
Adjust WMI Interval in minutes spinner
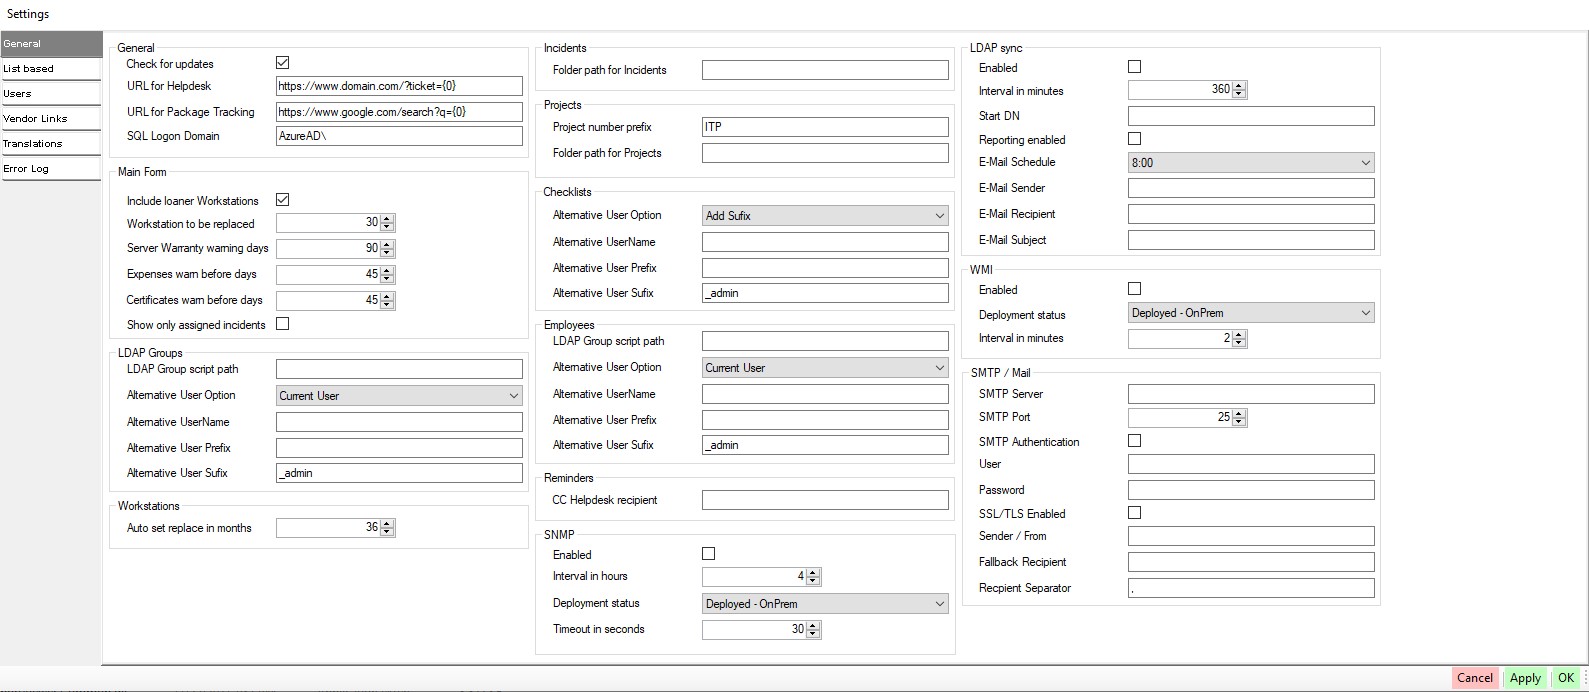1188,338
